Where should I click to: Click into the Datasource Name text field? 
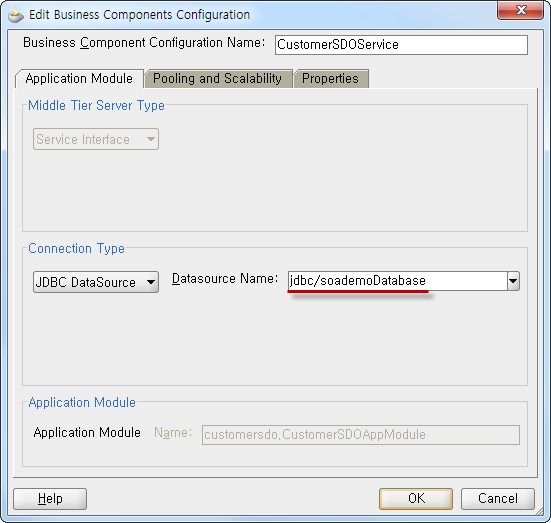point(397,281)
